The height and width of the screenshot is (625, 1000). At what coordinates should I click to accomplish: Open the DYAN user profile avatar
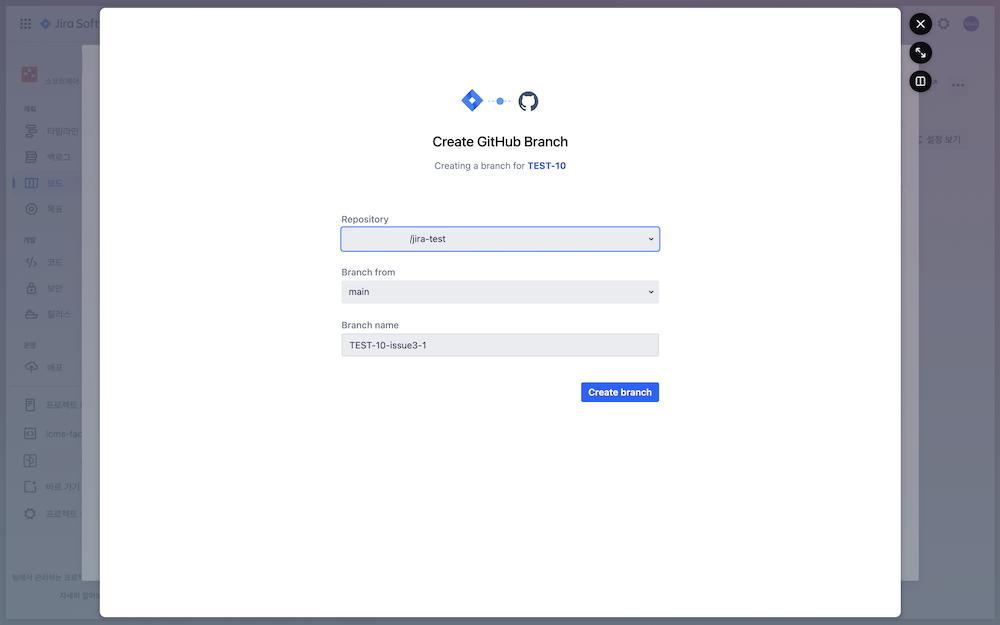[971, 24]
